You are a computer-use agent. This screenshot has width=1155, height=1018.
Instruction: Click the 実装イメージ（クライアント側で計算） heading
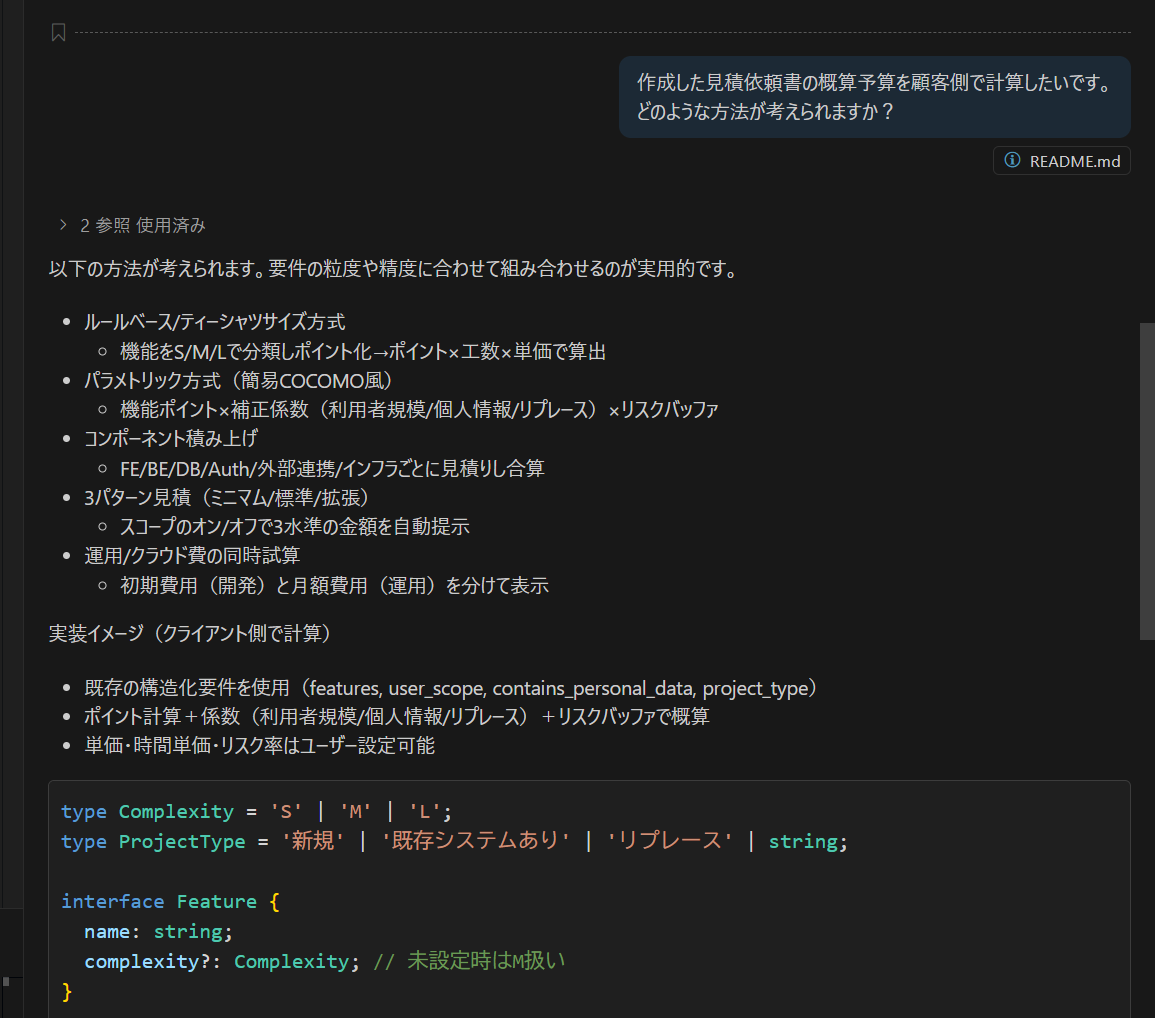point(190,633)
